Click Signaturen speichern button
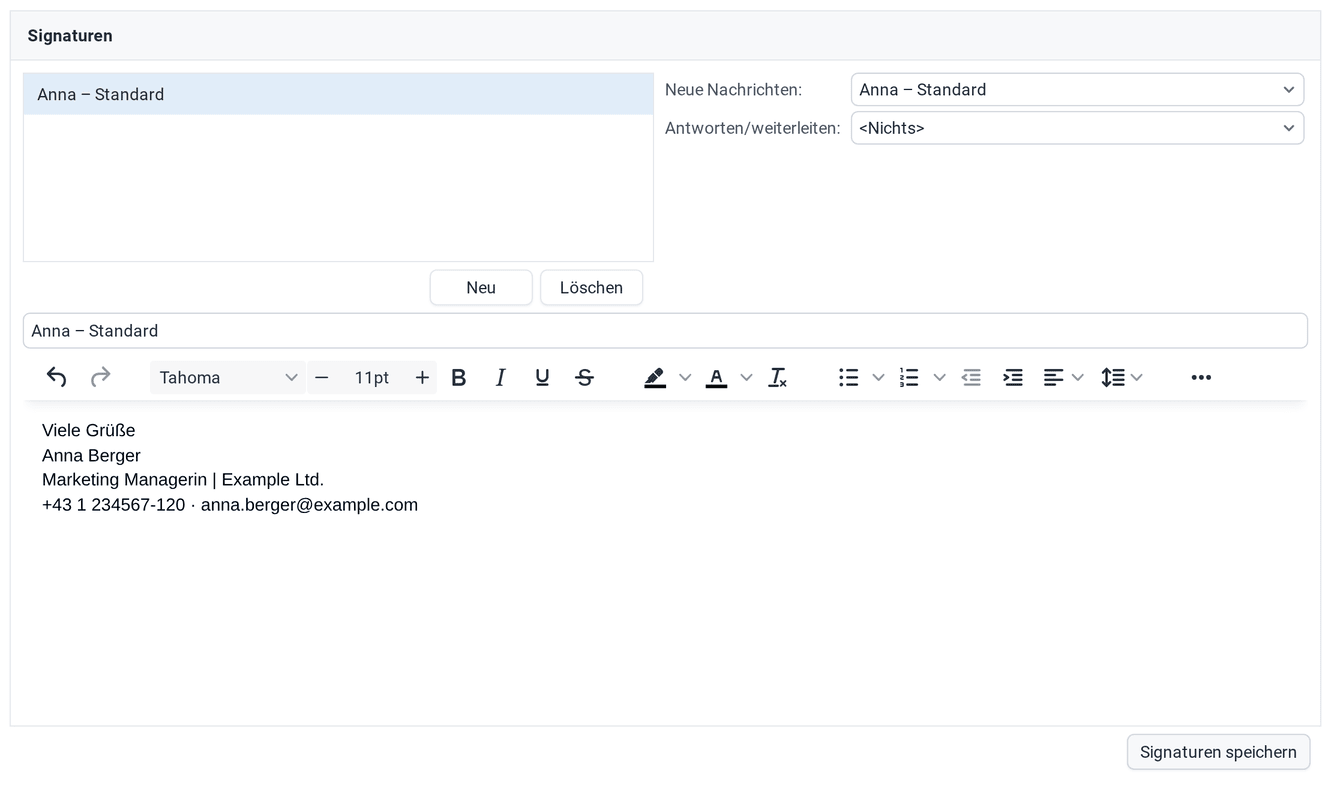This screenshot has height=786, width=1331. 1218,752
